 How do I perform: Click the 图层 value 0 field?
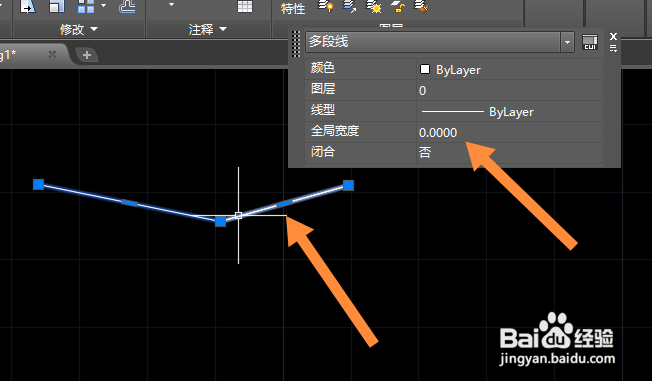(x=509, y=90)
